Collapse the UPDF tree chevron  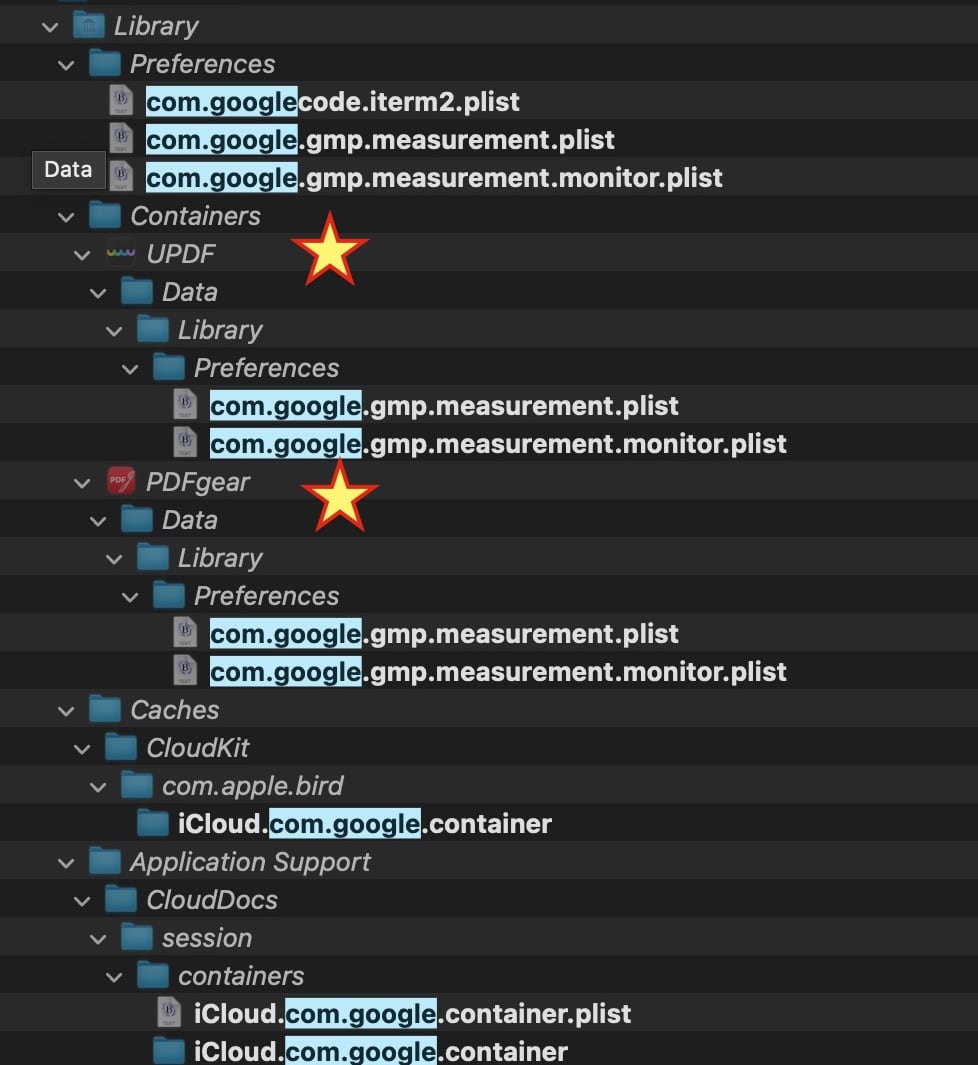82,255
